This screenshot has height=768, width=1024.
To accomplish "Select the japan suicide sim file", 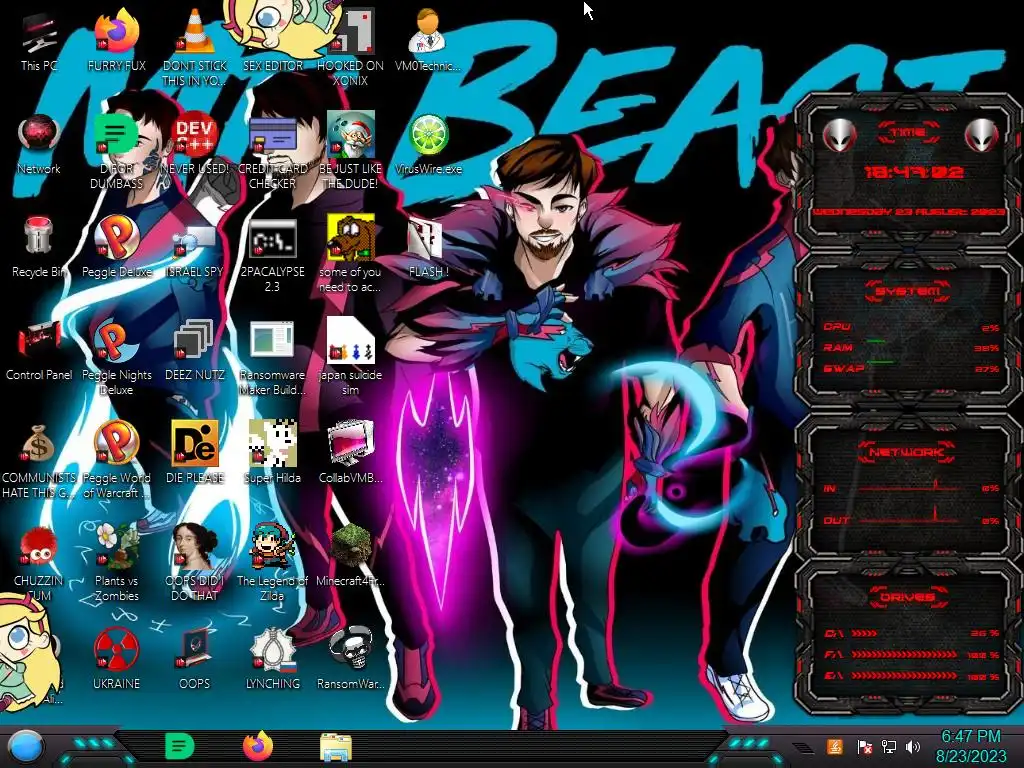I will coord(350,358).
